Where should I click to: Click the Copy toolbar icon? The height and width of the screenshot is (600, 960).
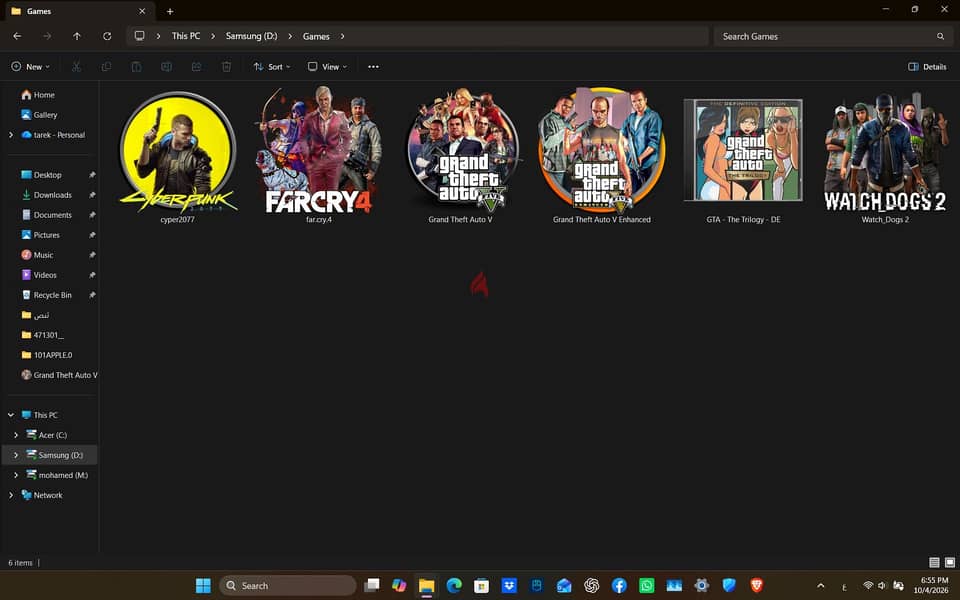click(x=107, y=67)
